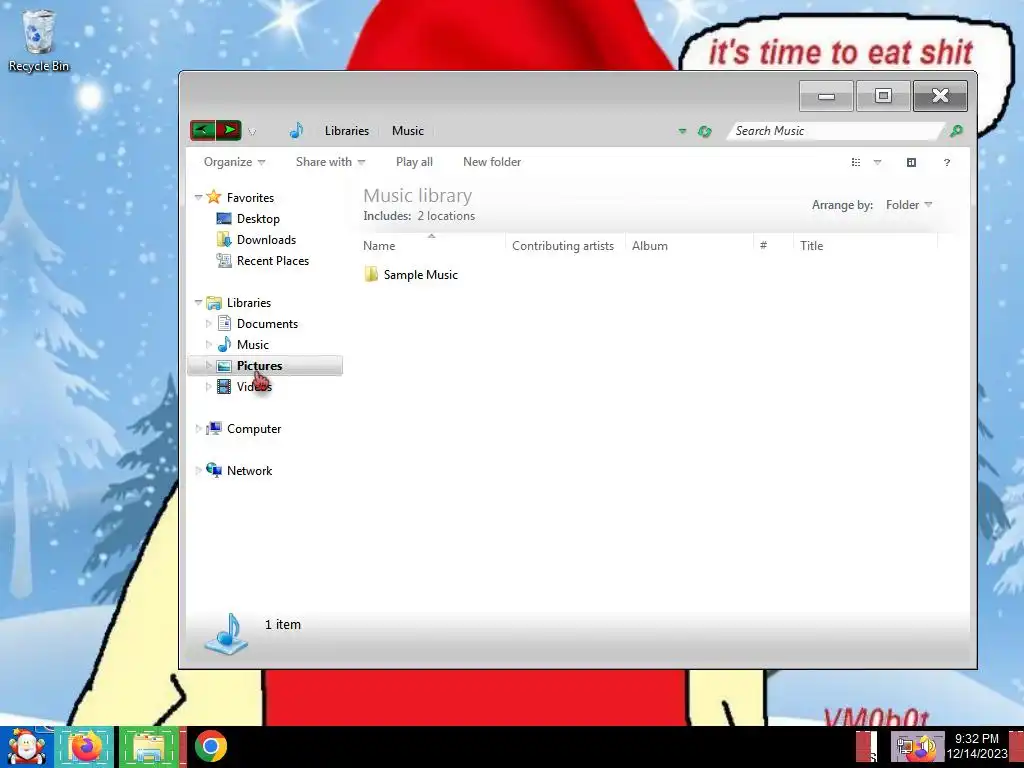The height and width of the screenshot is (768, 1024).
Task: Click the green Forward arrow button
Action: [x=229, y=130]
